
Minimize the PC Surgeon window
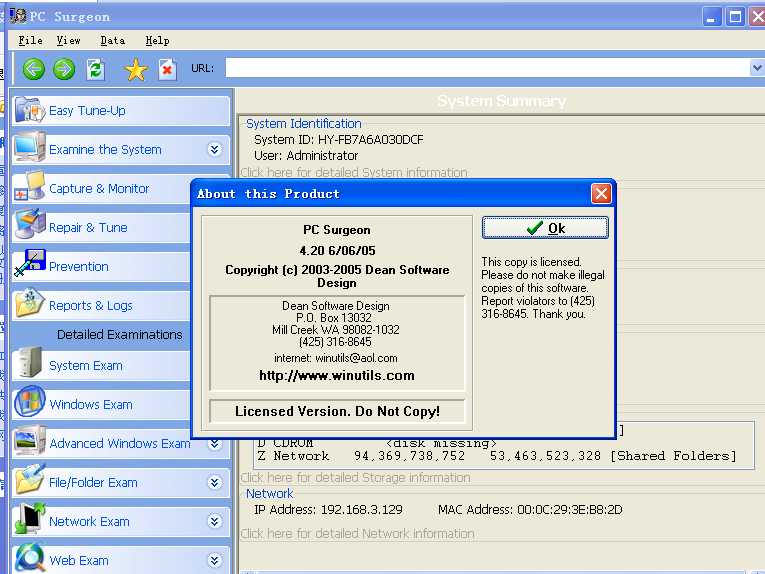(x=712, y=17)
